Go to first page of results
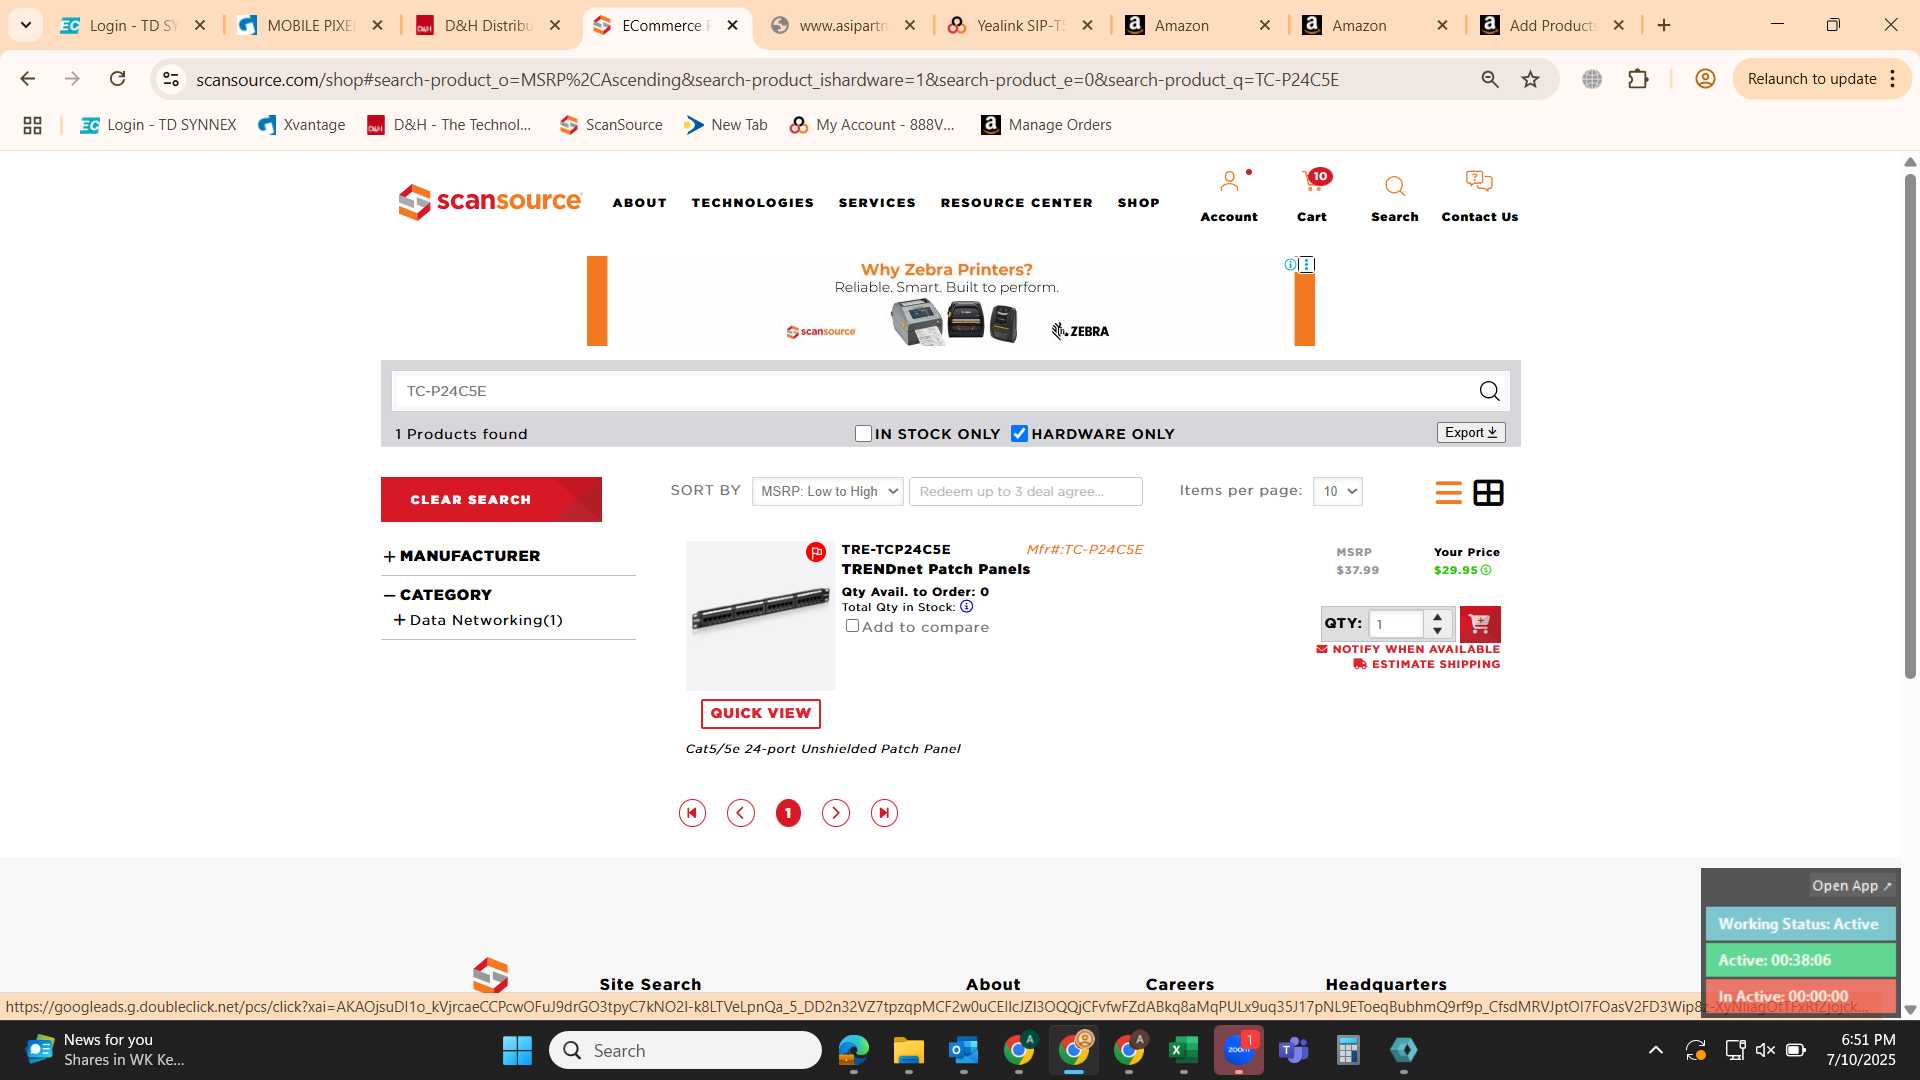 tap(692, 813)
